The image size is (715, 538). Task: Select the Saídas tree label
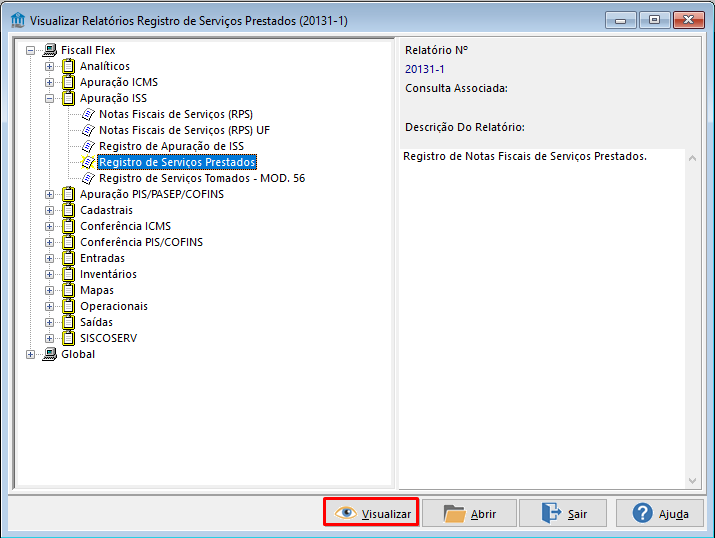(x=96, y=322)
